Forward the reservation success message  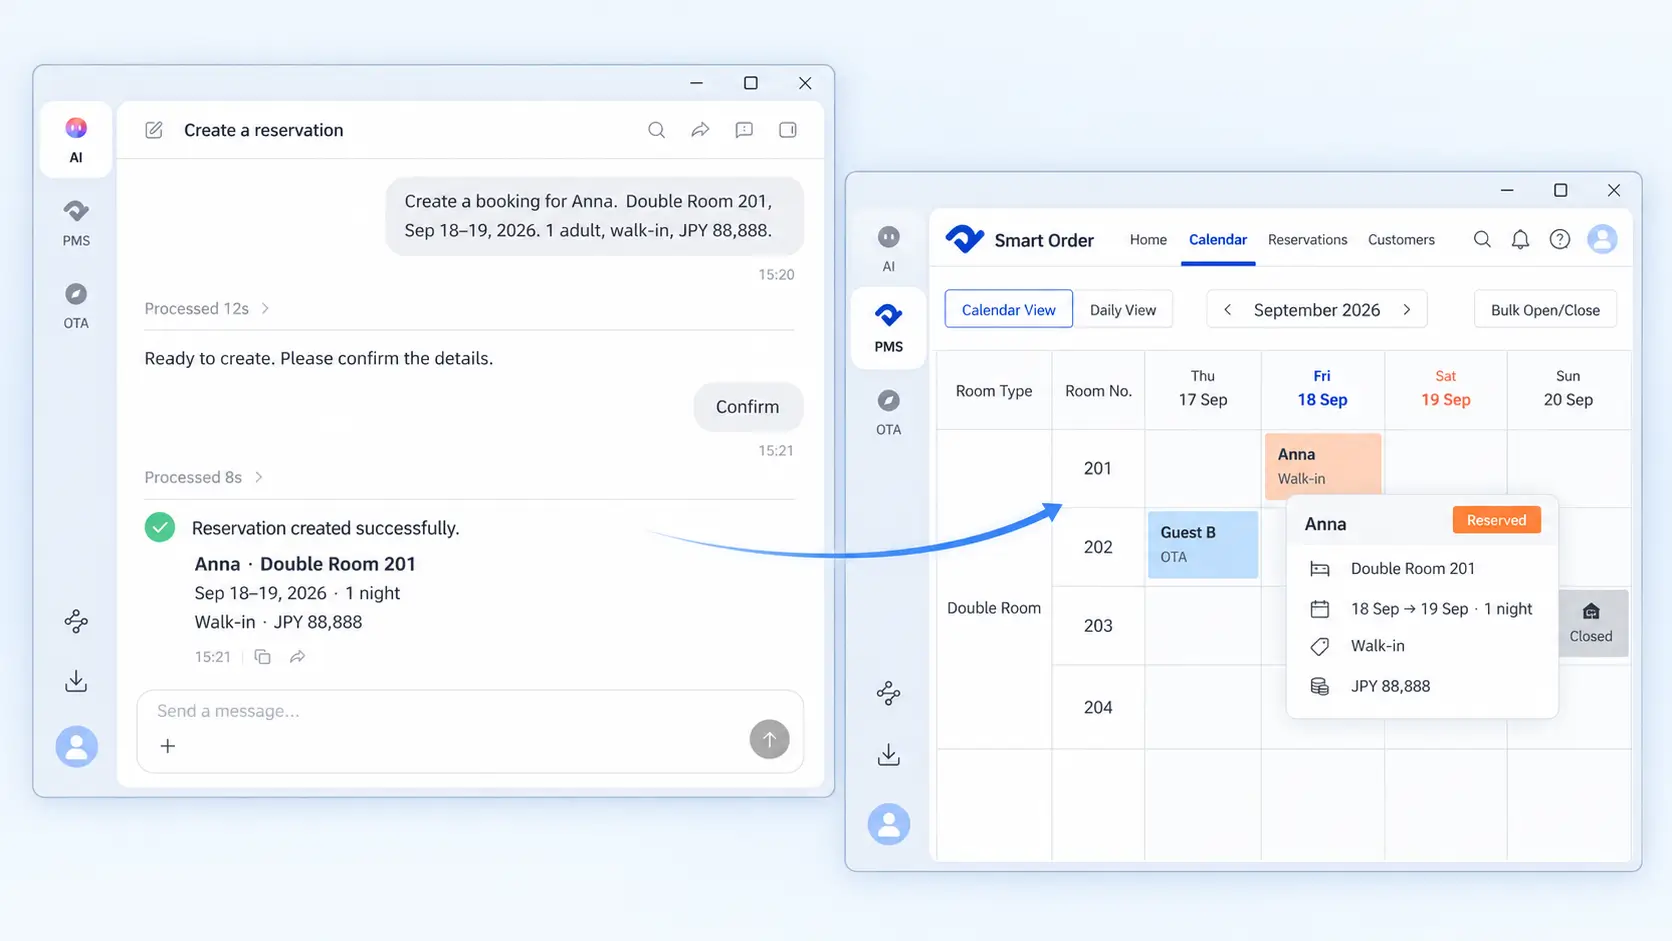coord(297,657)
